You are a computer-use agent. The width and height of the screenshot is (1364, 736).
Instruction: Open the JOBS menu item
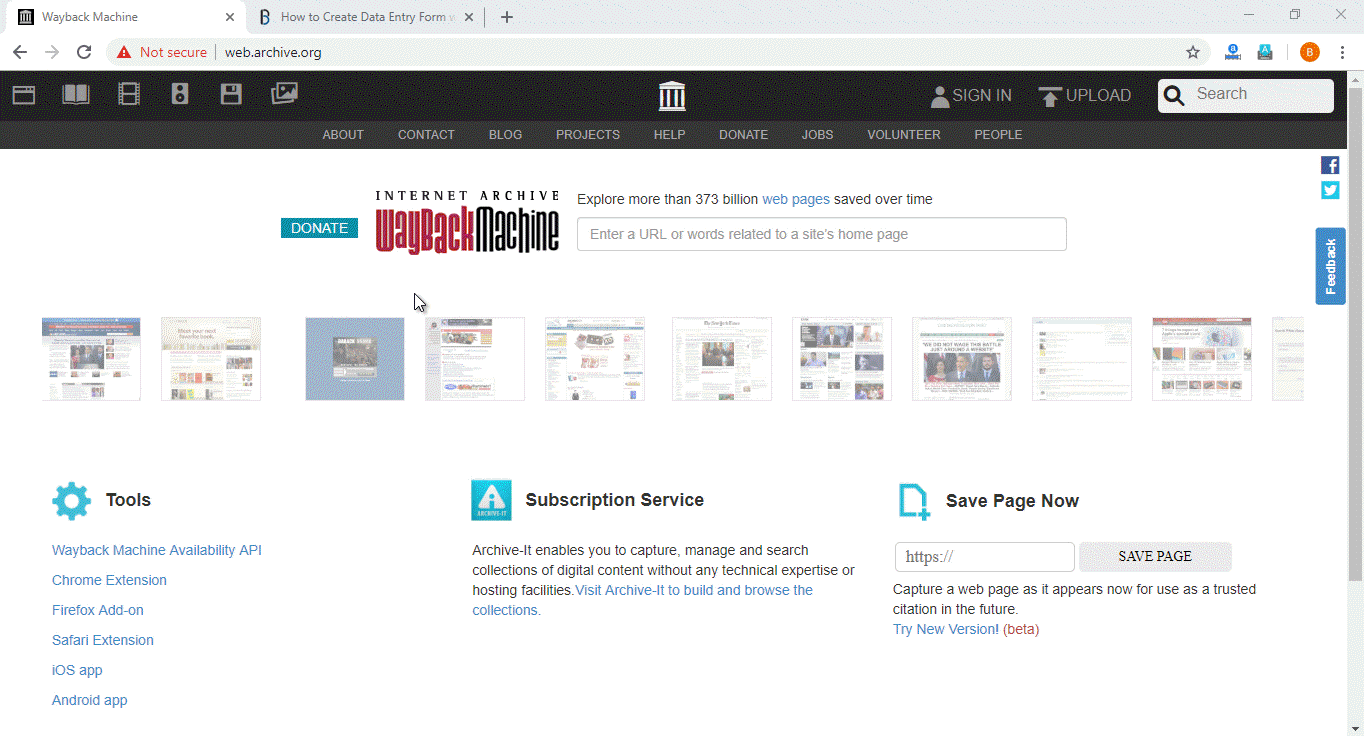(x=817, y=135)
